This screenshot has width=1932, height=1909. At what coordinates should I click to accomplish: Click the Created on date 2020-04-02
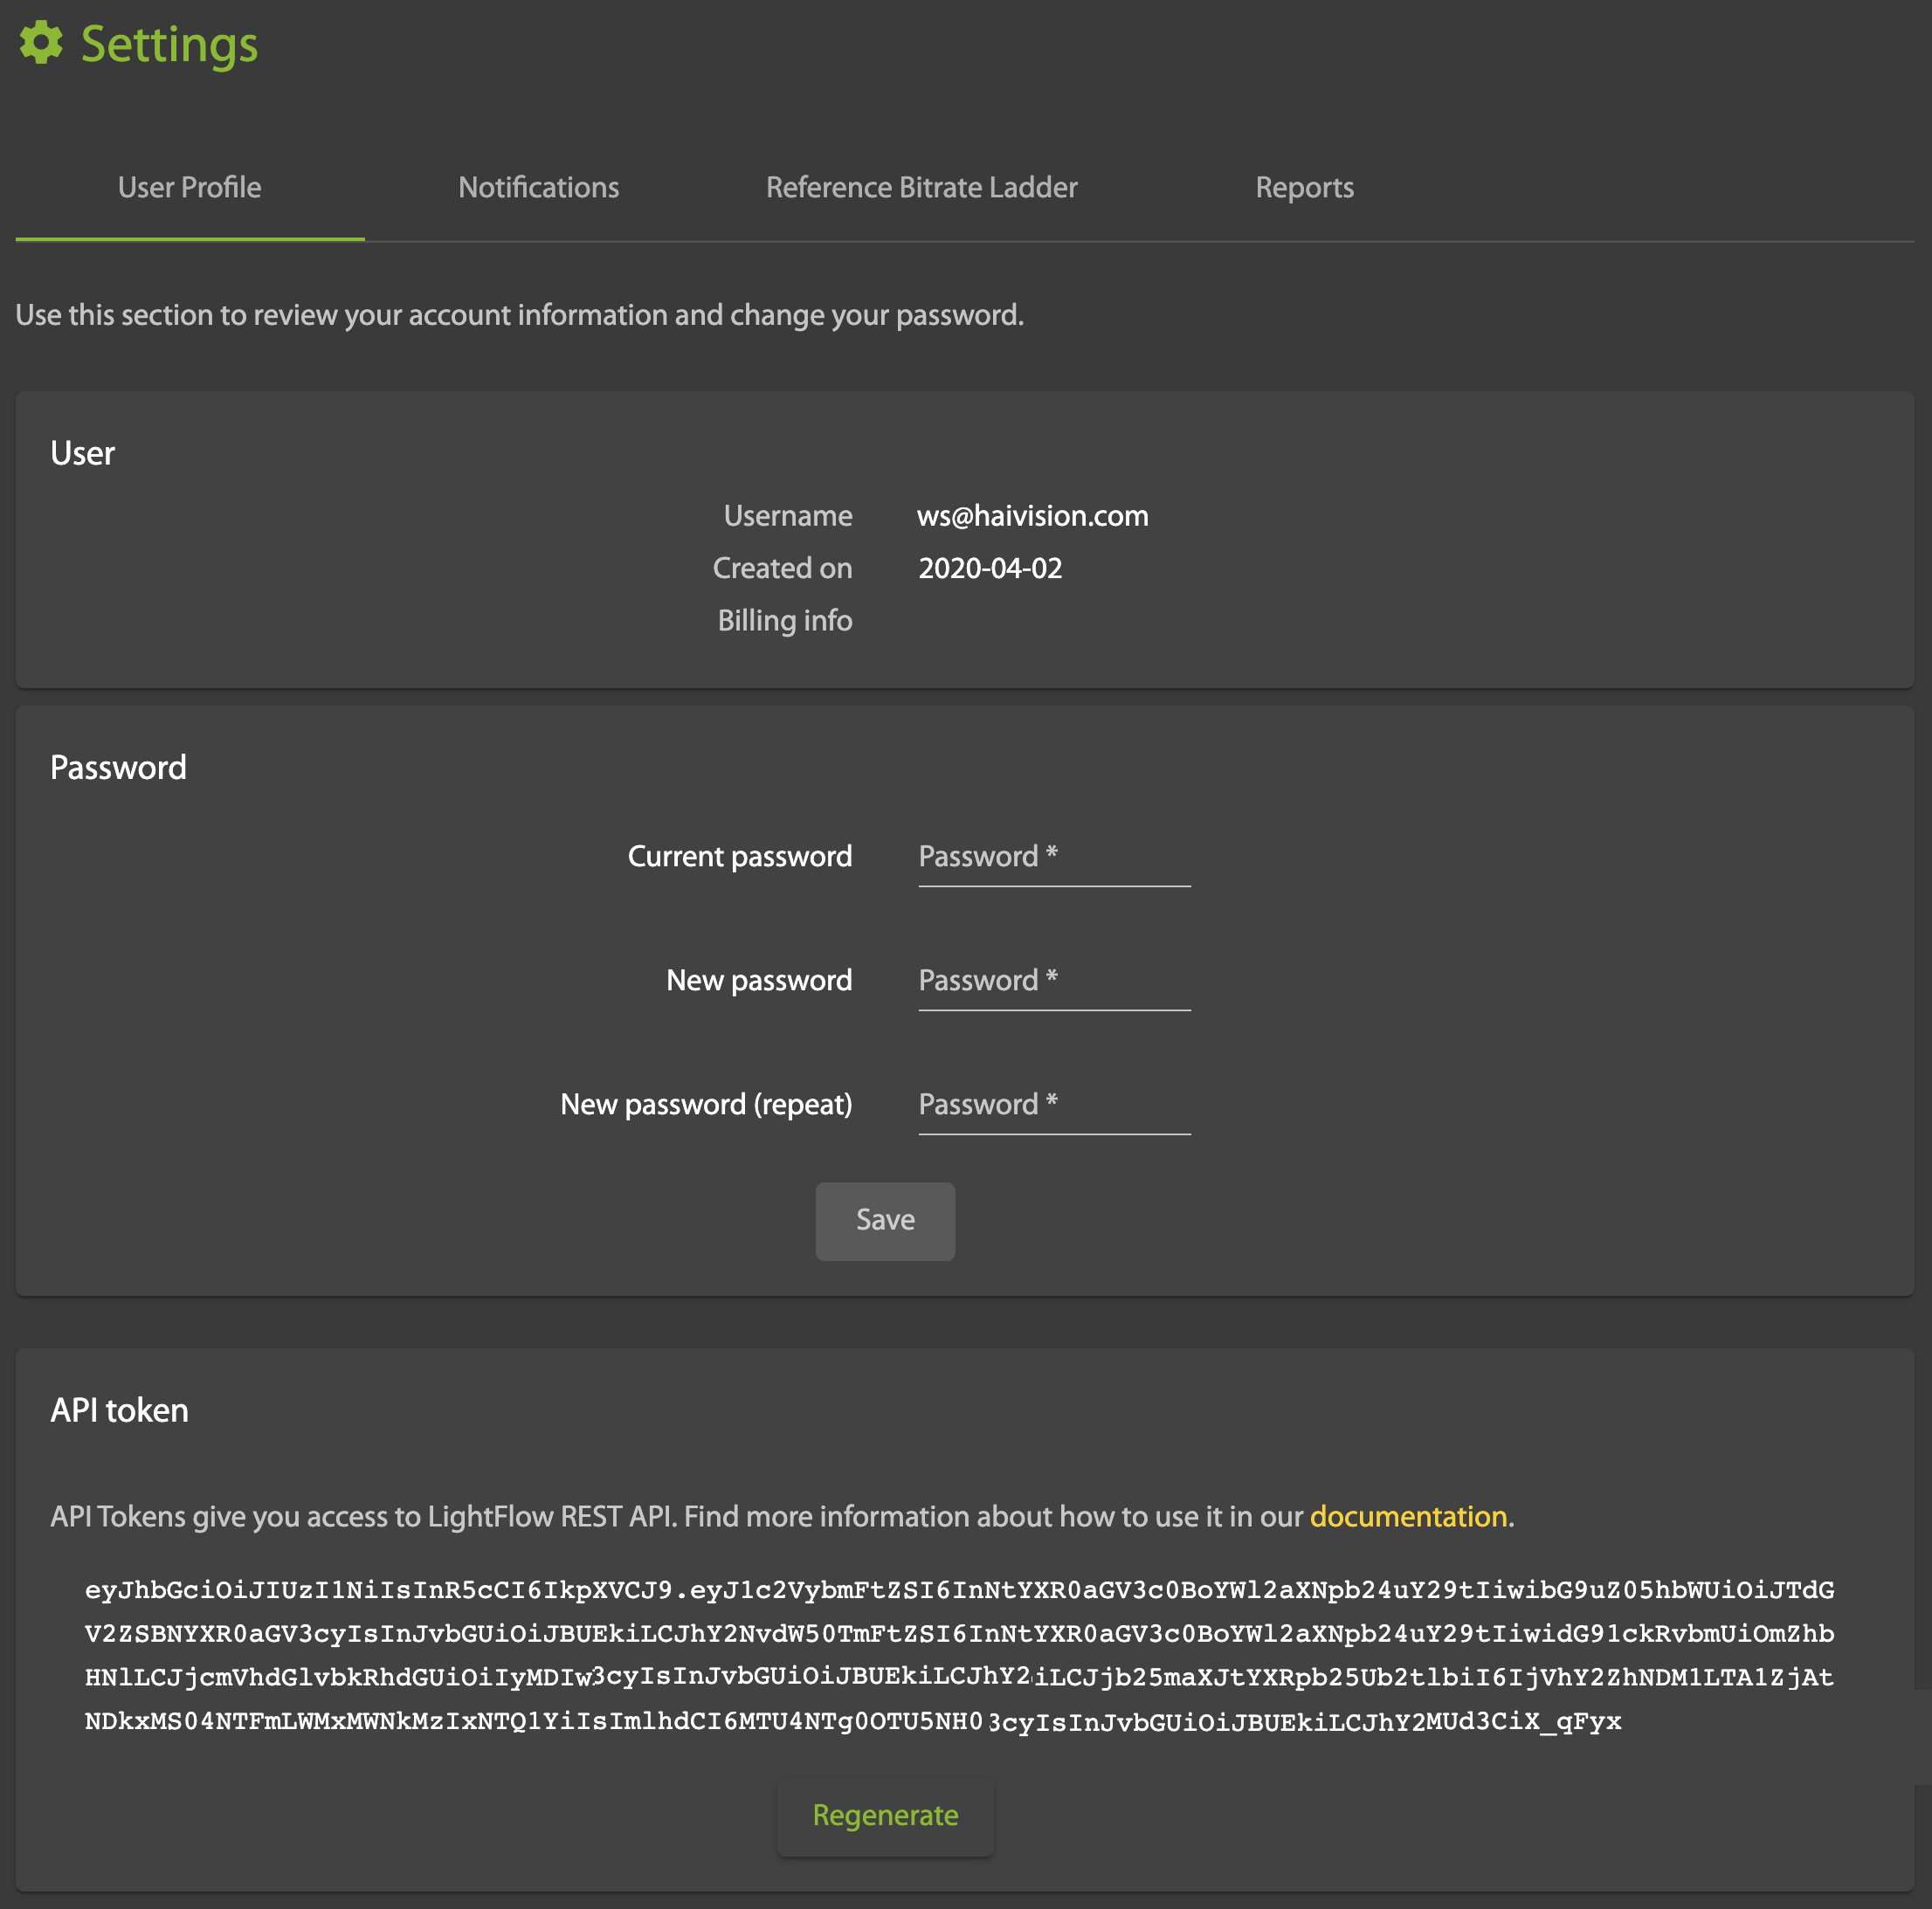pyautogui.click(x=990, y=569)
